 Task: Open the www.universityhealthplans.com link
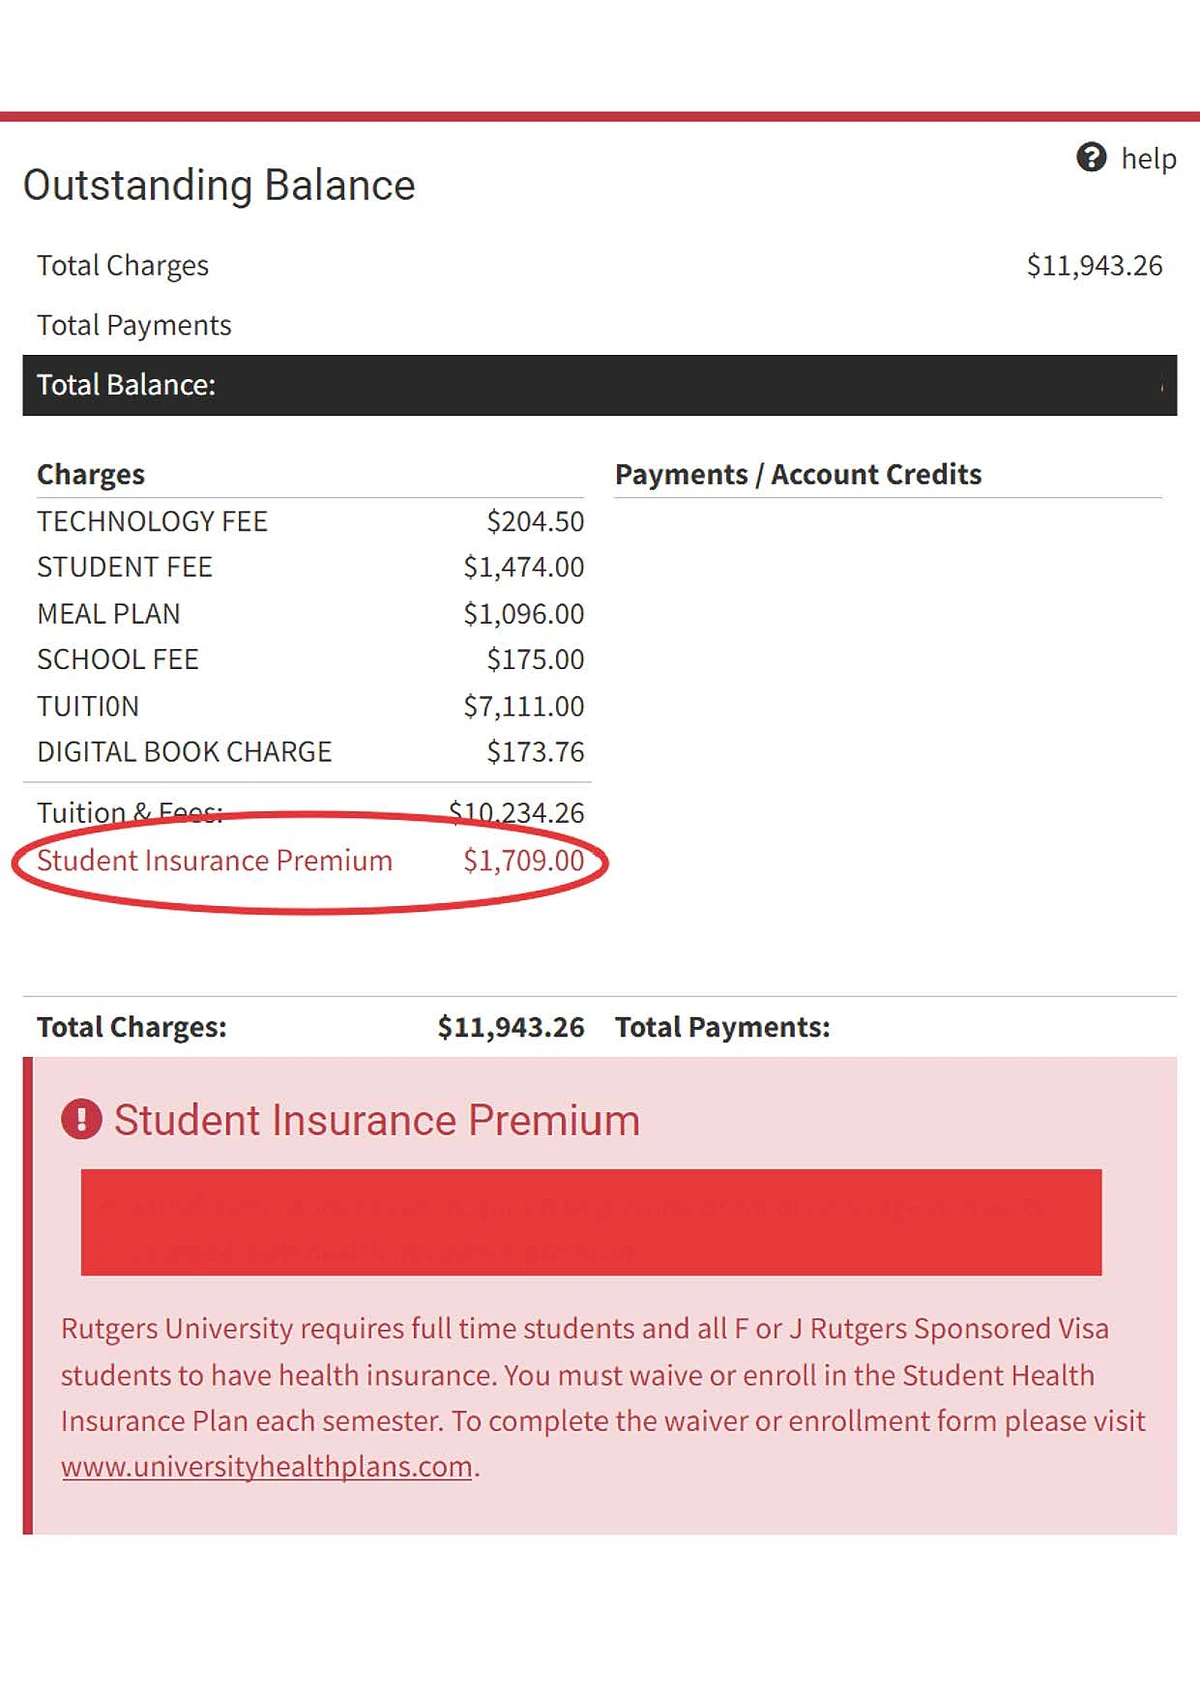click(265, 1466)
